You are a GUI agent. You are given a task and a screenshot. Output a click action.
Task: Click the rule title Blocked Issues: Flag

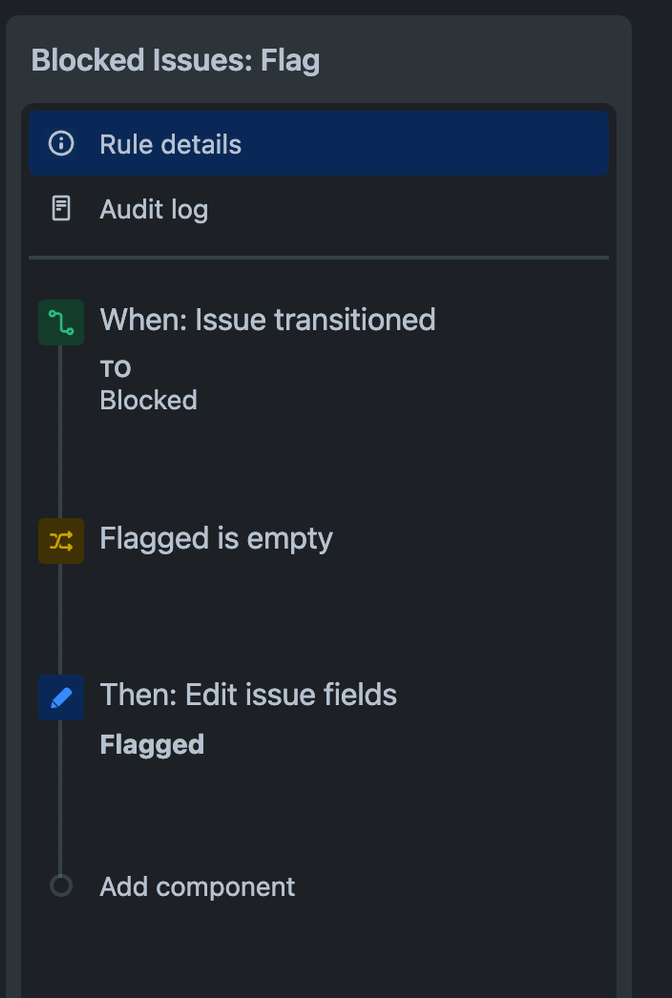(176, 61)
